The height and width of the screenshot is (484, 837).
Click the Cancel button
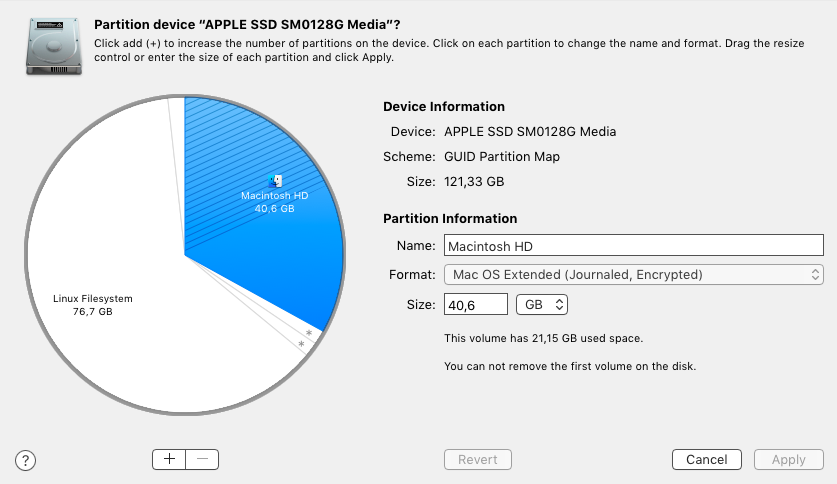point(707,459)
